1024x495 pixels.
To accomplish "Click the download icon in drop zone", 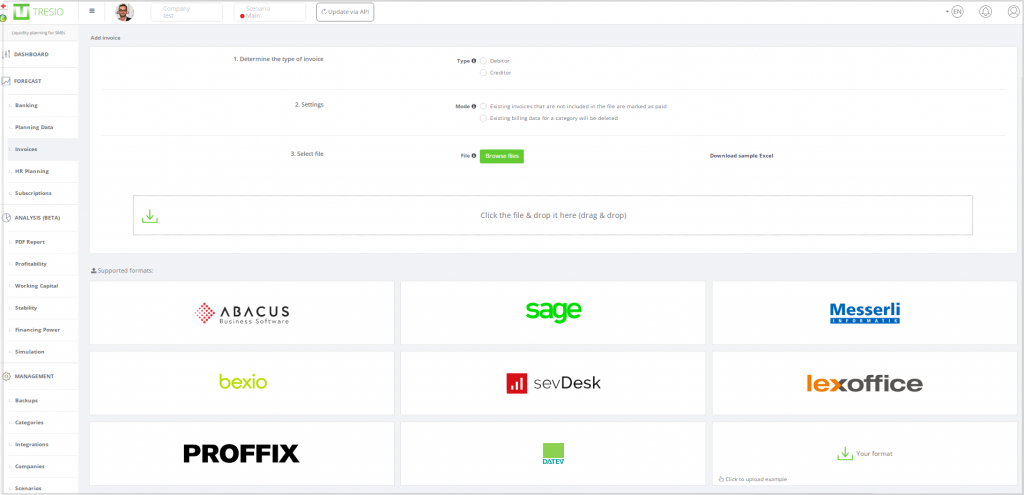I will 150,216.
